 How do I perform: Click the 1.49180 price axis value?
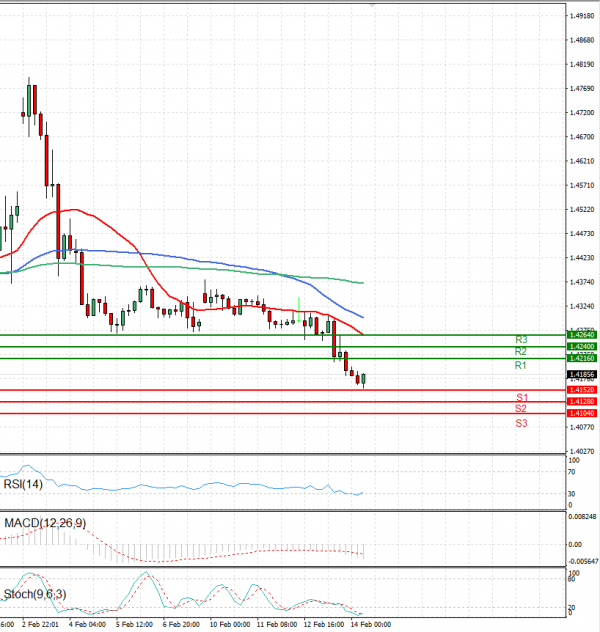pos(582,16)
